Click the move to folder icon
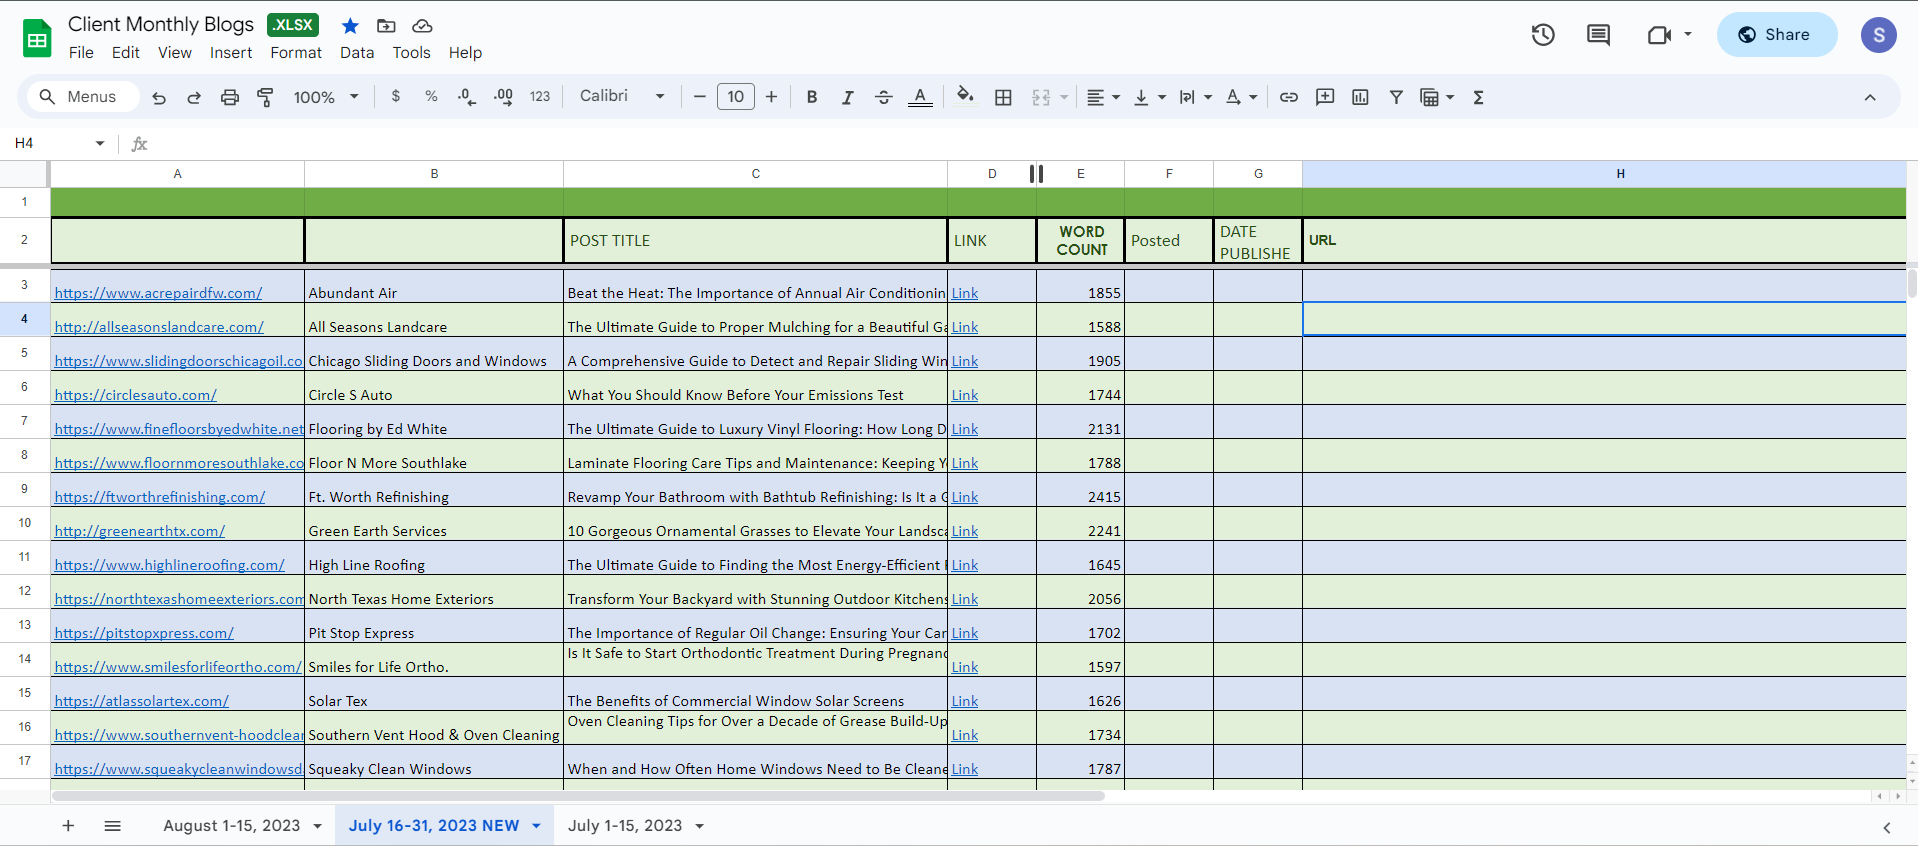Screen dimensions: 1918x846 (386, 26)
